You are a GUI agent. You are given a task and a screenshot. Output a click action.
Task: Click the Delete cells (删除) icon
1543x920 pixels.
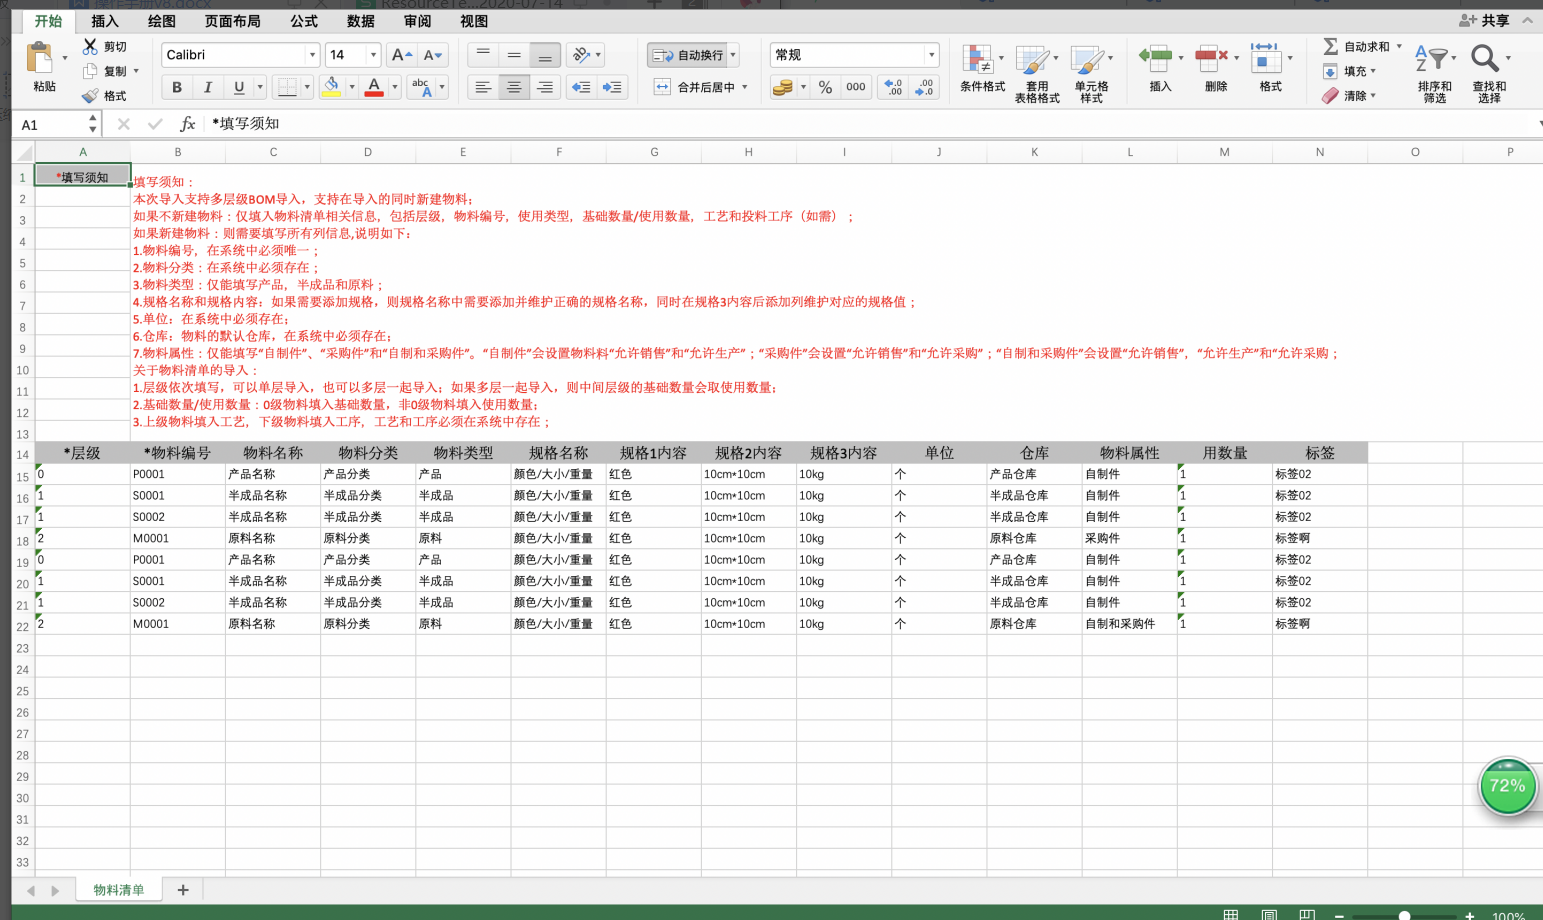click(x=1212, y=58)
